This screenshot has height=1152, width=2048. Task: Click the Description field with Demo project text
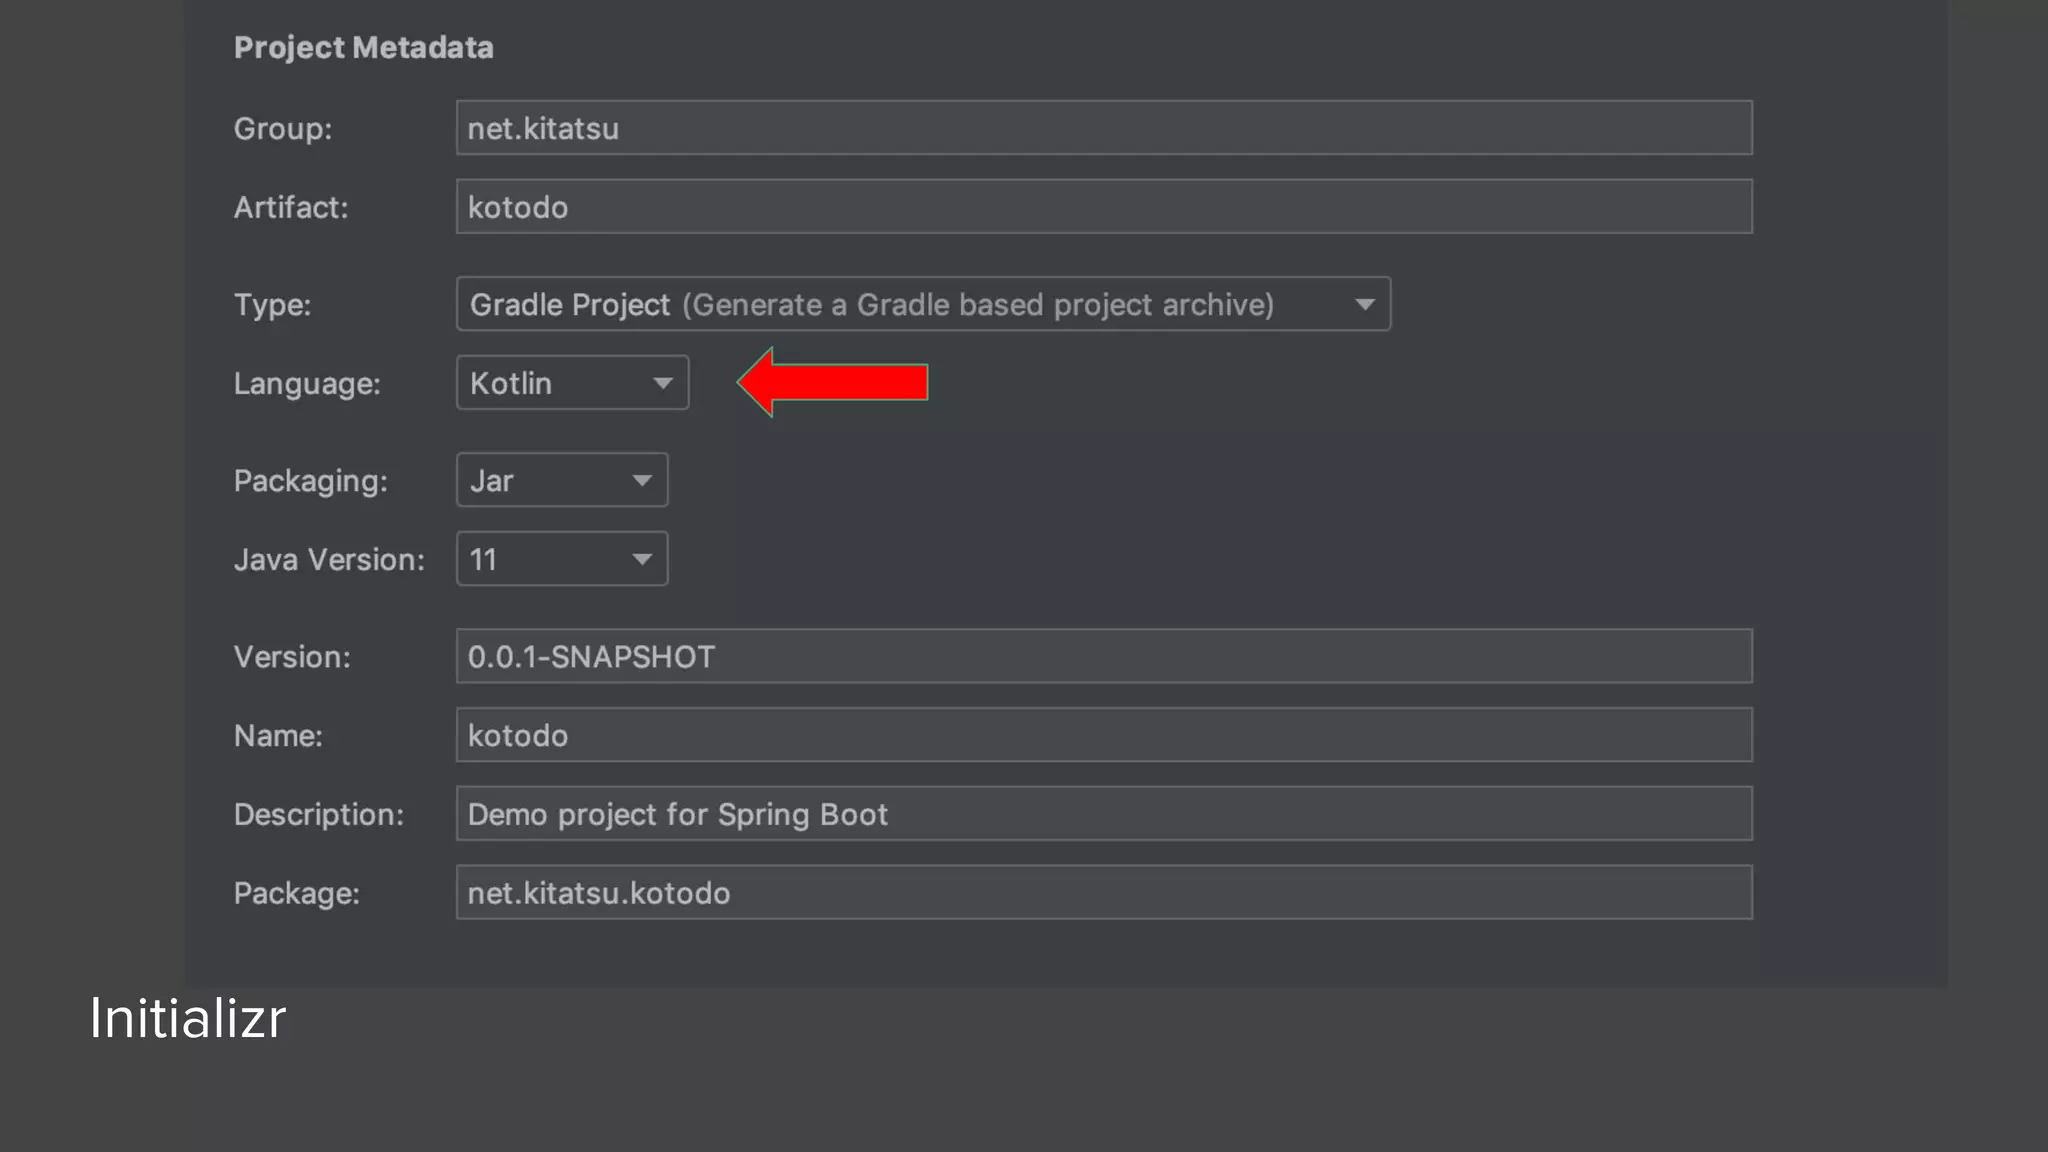(1104, 813)
